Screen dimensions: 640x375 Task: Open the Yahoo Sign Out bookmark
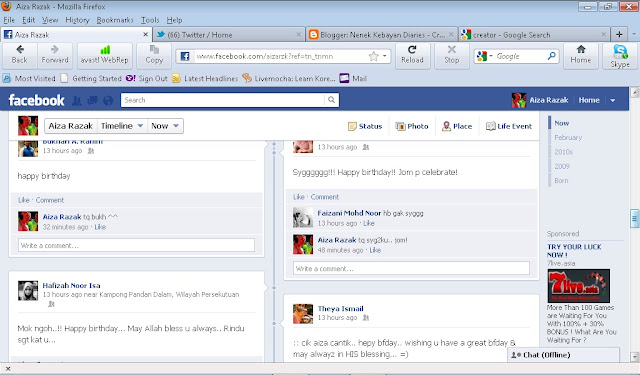click(147, 78)
